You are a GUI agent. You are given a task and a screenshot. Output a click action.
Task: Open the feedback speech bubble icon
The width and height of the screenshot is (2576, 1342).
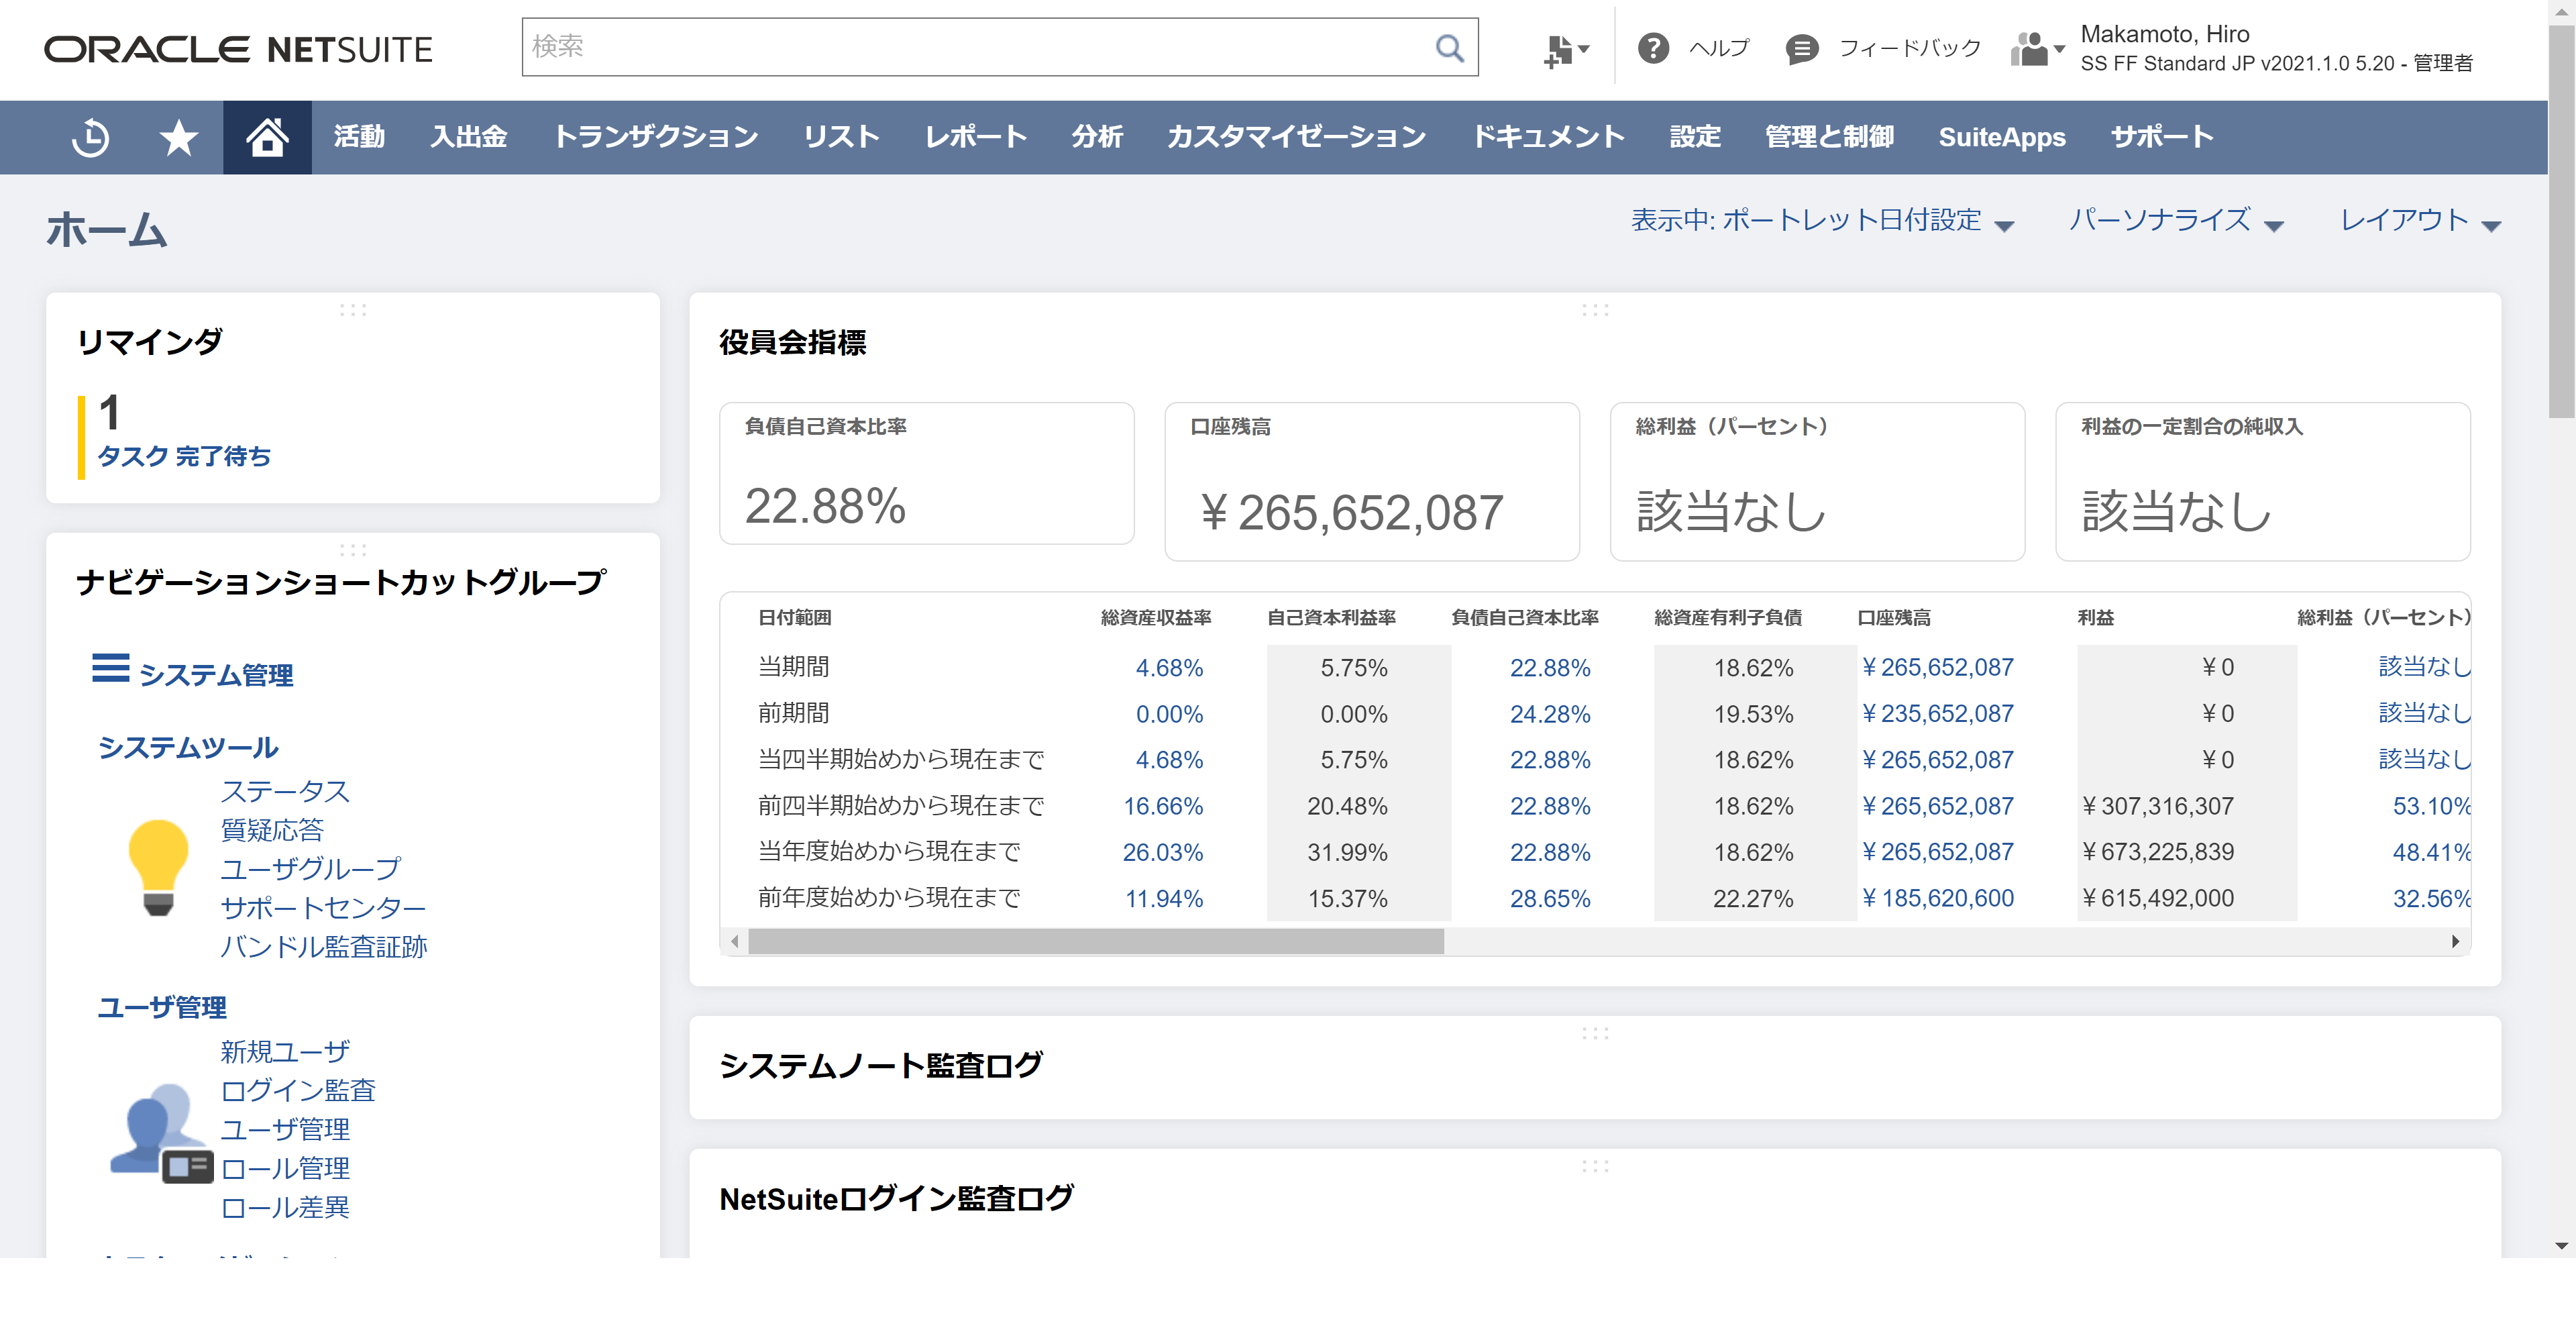coord(1802,48)
